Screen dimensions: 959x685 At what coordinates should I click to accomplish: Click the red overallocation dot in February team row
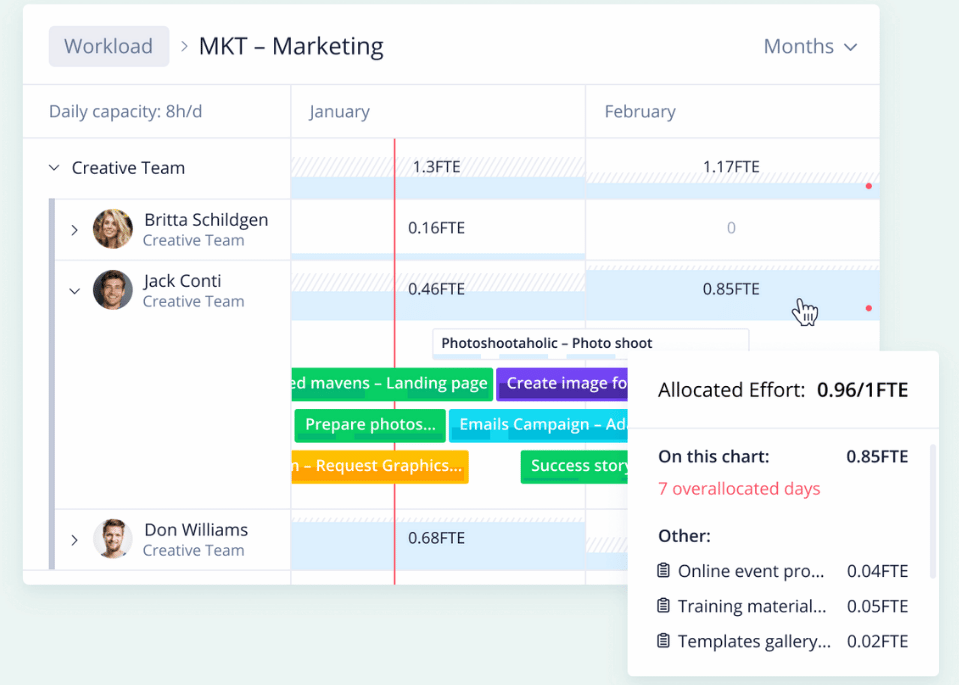point(868,185)
